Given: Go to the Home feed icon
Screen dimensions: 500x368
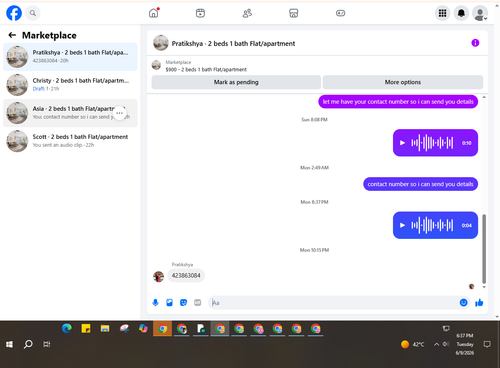Looking at the screenshot, I should click(x=154, y=13).
